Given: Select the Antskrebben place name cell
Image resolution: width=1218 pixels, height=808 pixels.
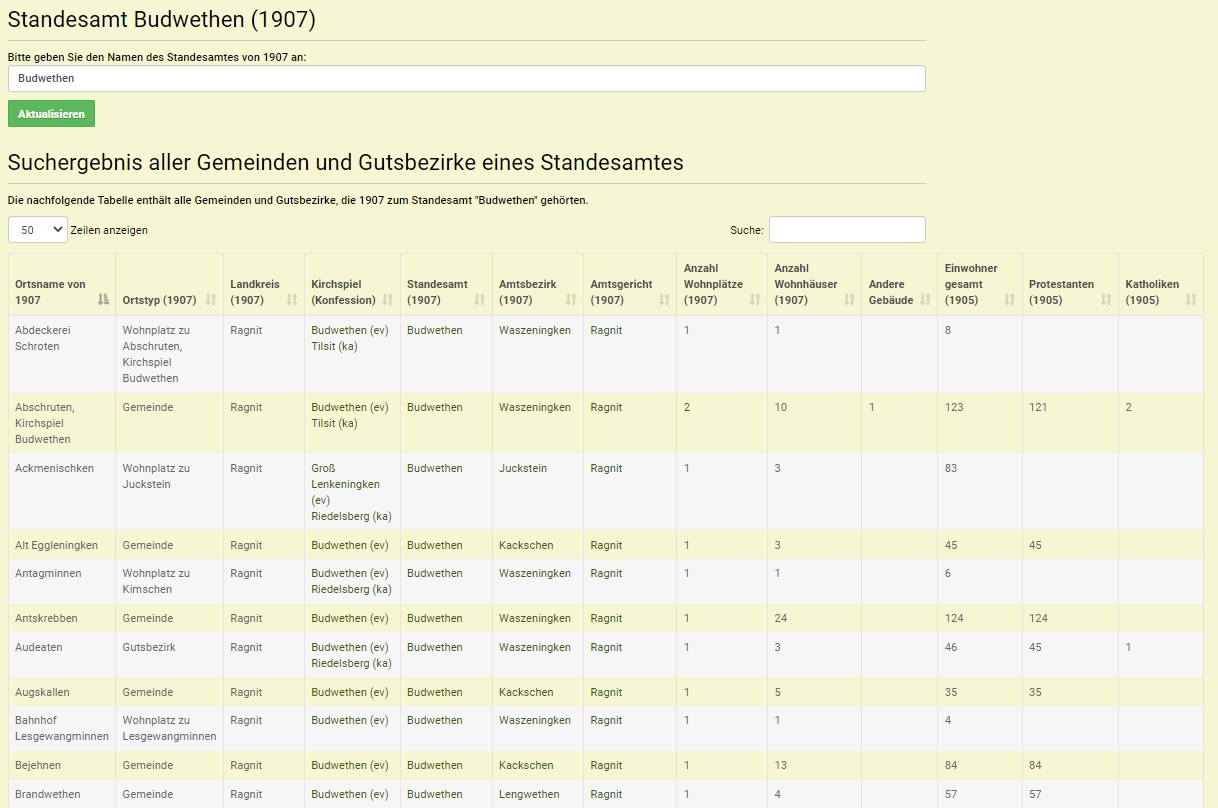Looking at the screenshot, I should point(46,618).
